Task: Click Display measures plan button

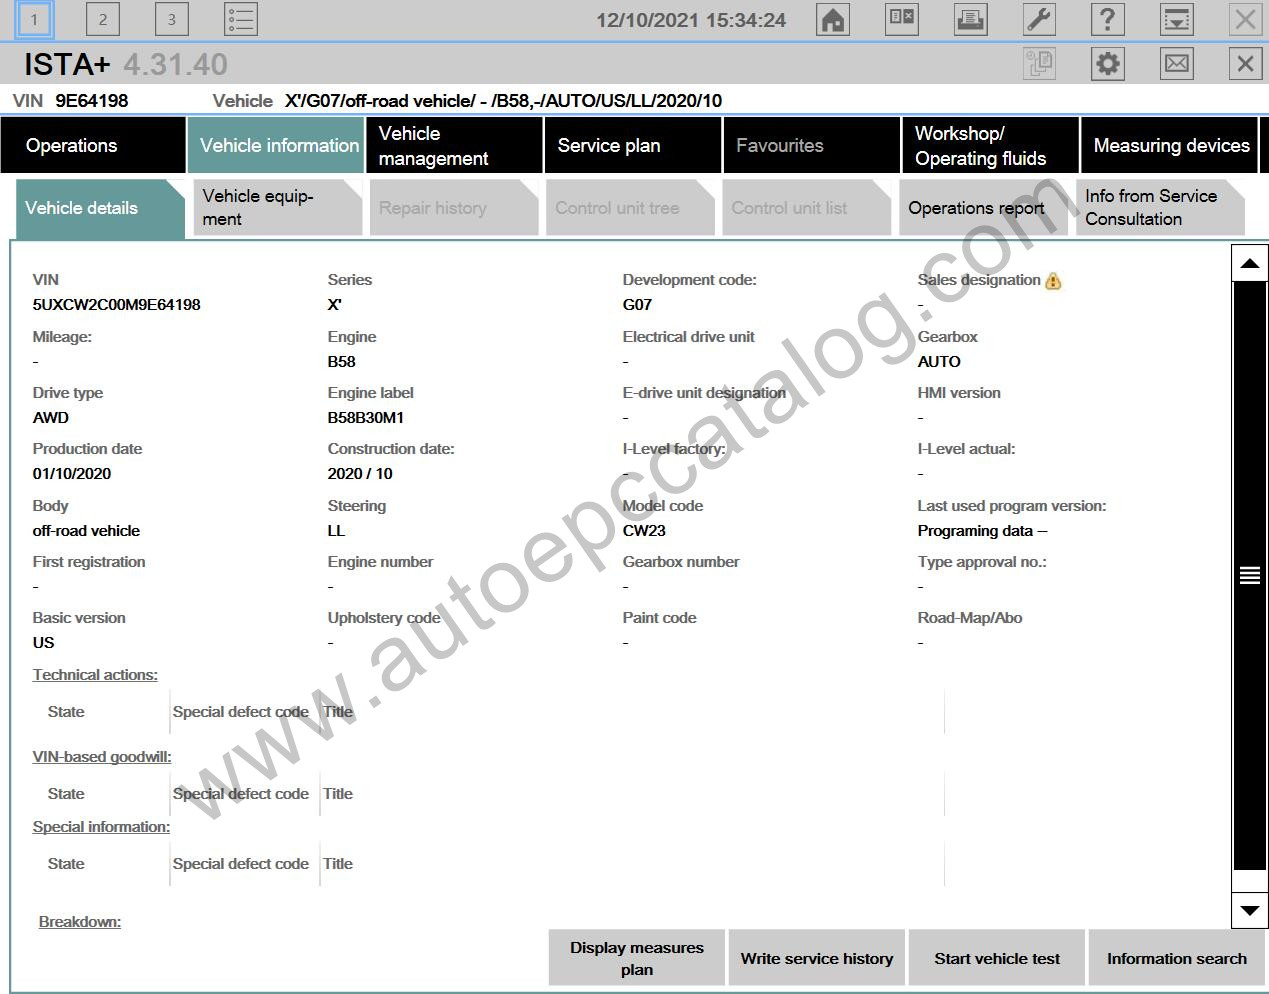Action: click(637, 958)
